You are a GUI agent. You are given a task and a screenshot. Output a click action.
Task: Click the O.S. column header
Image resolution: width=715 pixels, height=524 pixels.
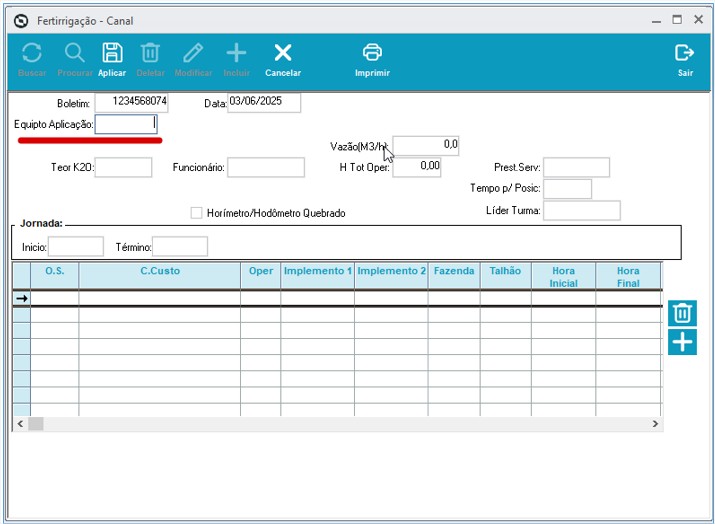pyautogui.click(x=55, y=276)
